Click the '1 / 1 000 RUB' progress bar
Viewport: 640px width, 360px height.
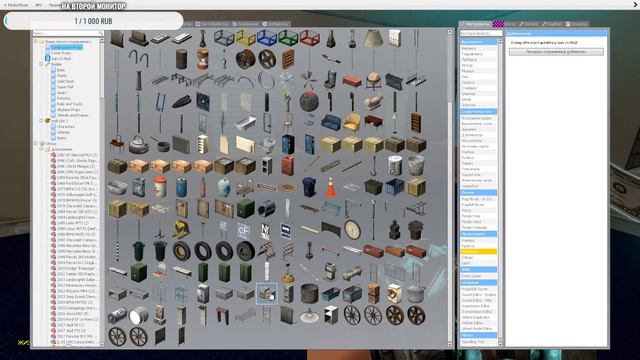tap(93, 21)
